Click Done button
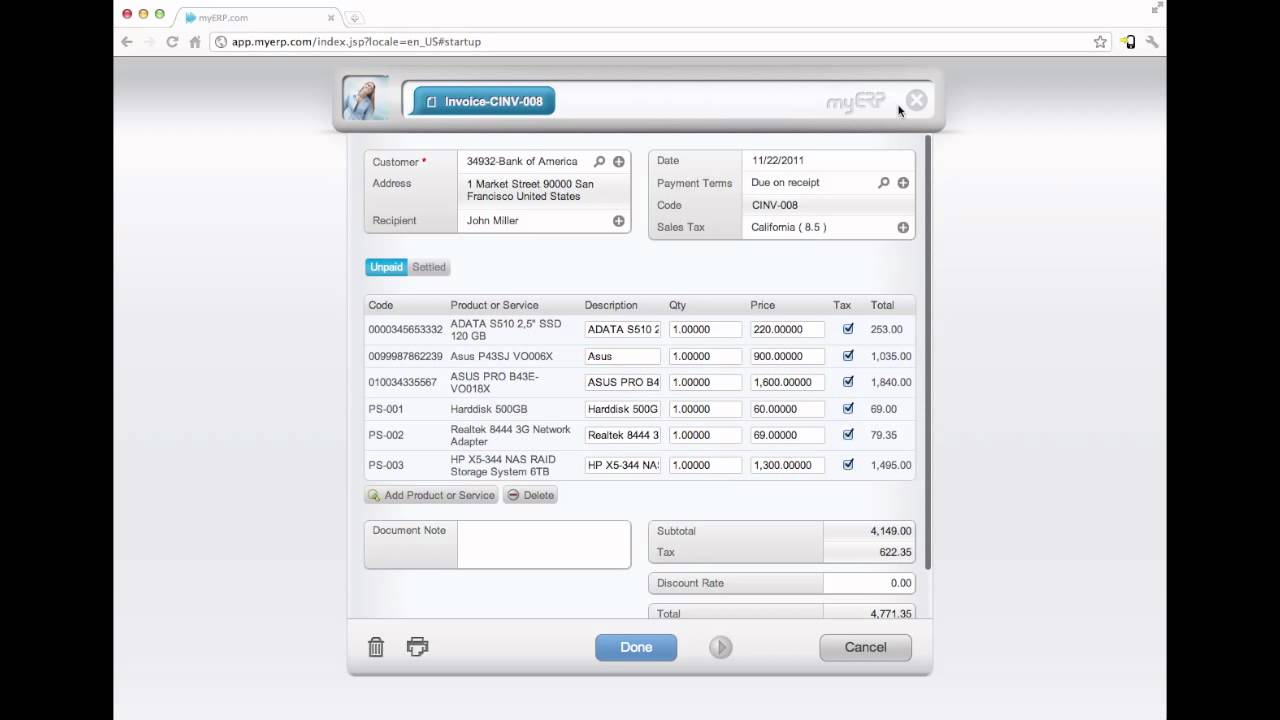1280x720 pixels. (636, 647)
